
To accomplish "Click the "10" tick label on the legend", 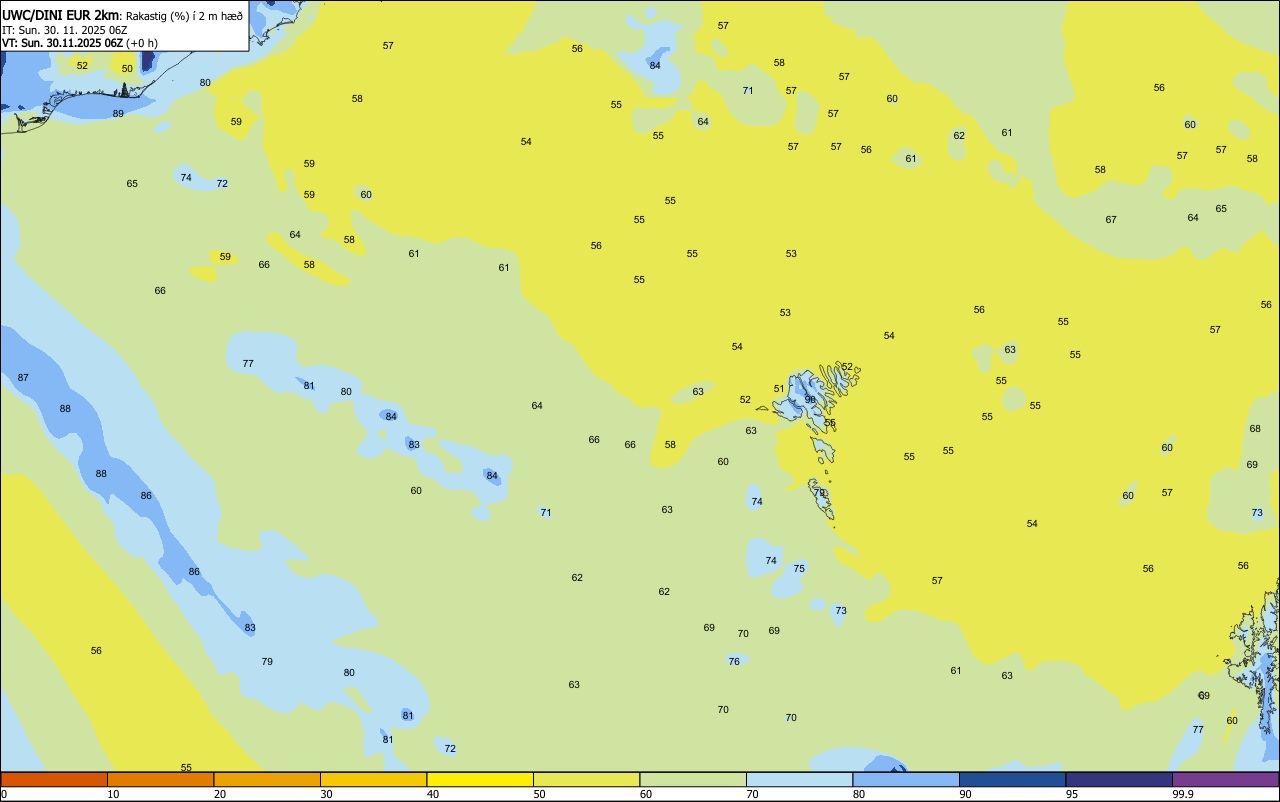I will click(x=113, y=794).
